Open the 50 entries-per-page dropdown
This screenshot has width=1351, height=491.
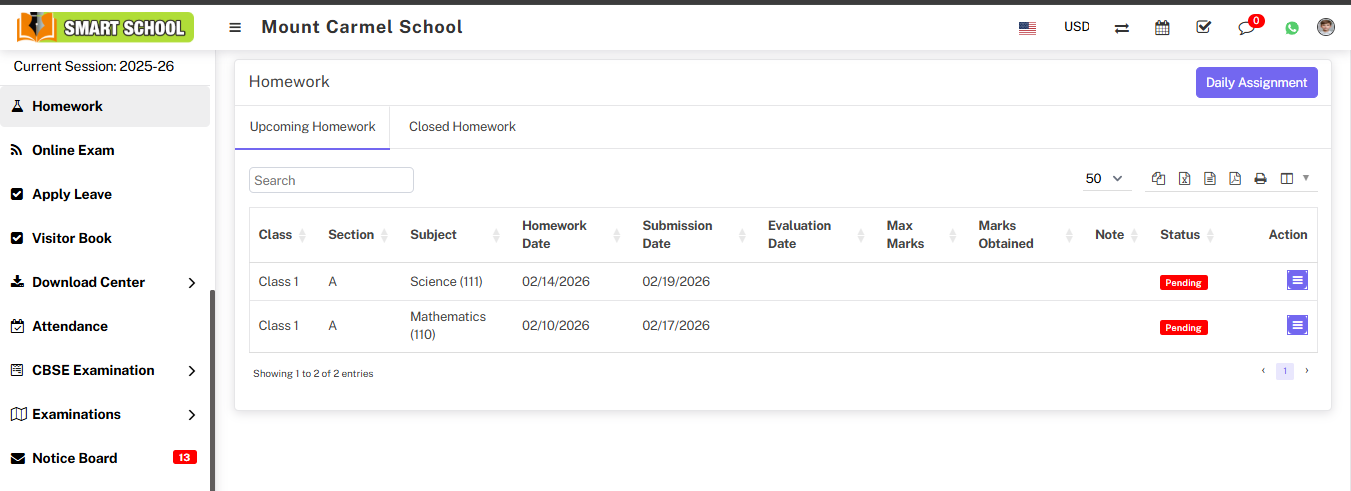(1105, 179)
